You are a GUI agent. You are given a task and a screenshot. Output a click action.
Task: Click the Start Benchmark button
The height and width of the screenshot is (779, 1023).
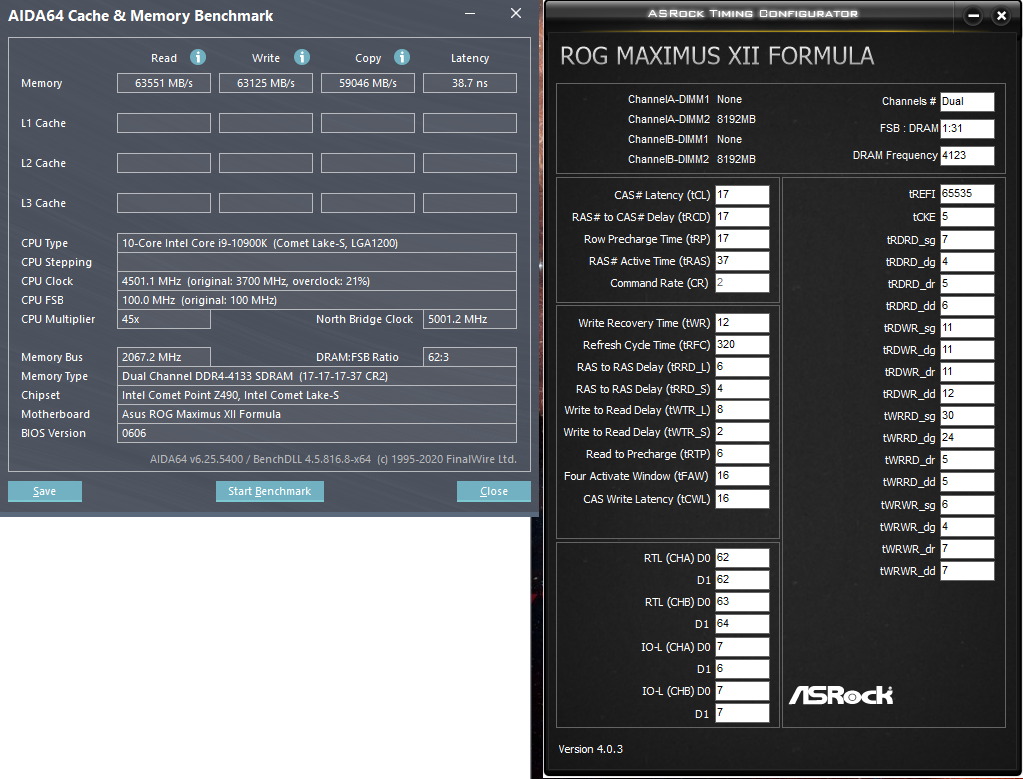point(269,491)
